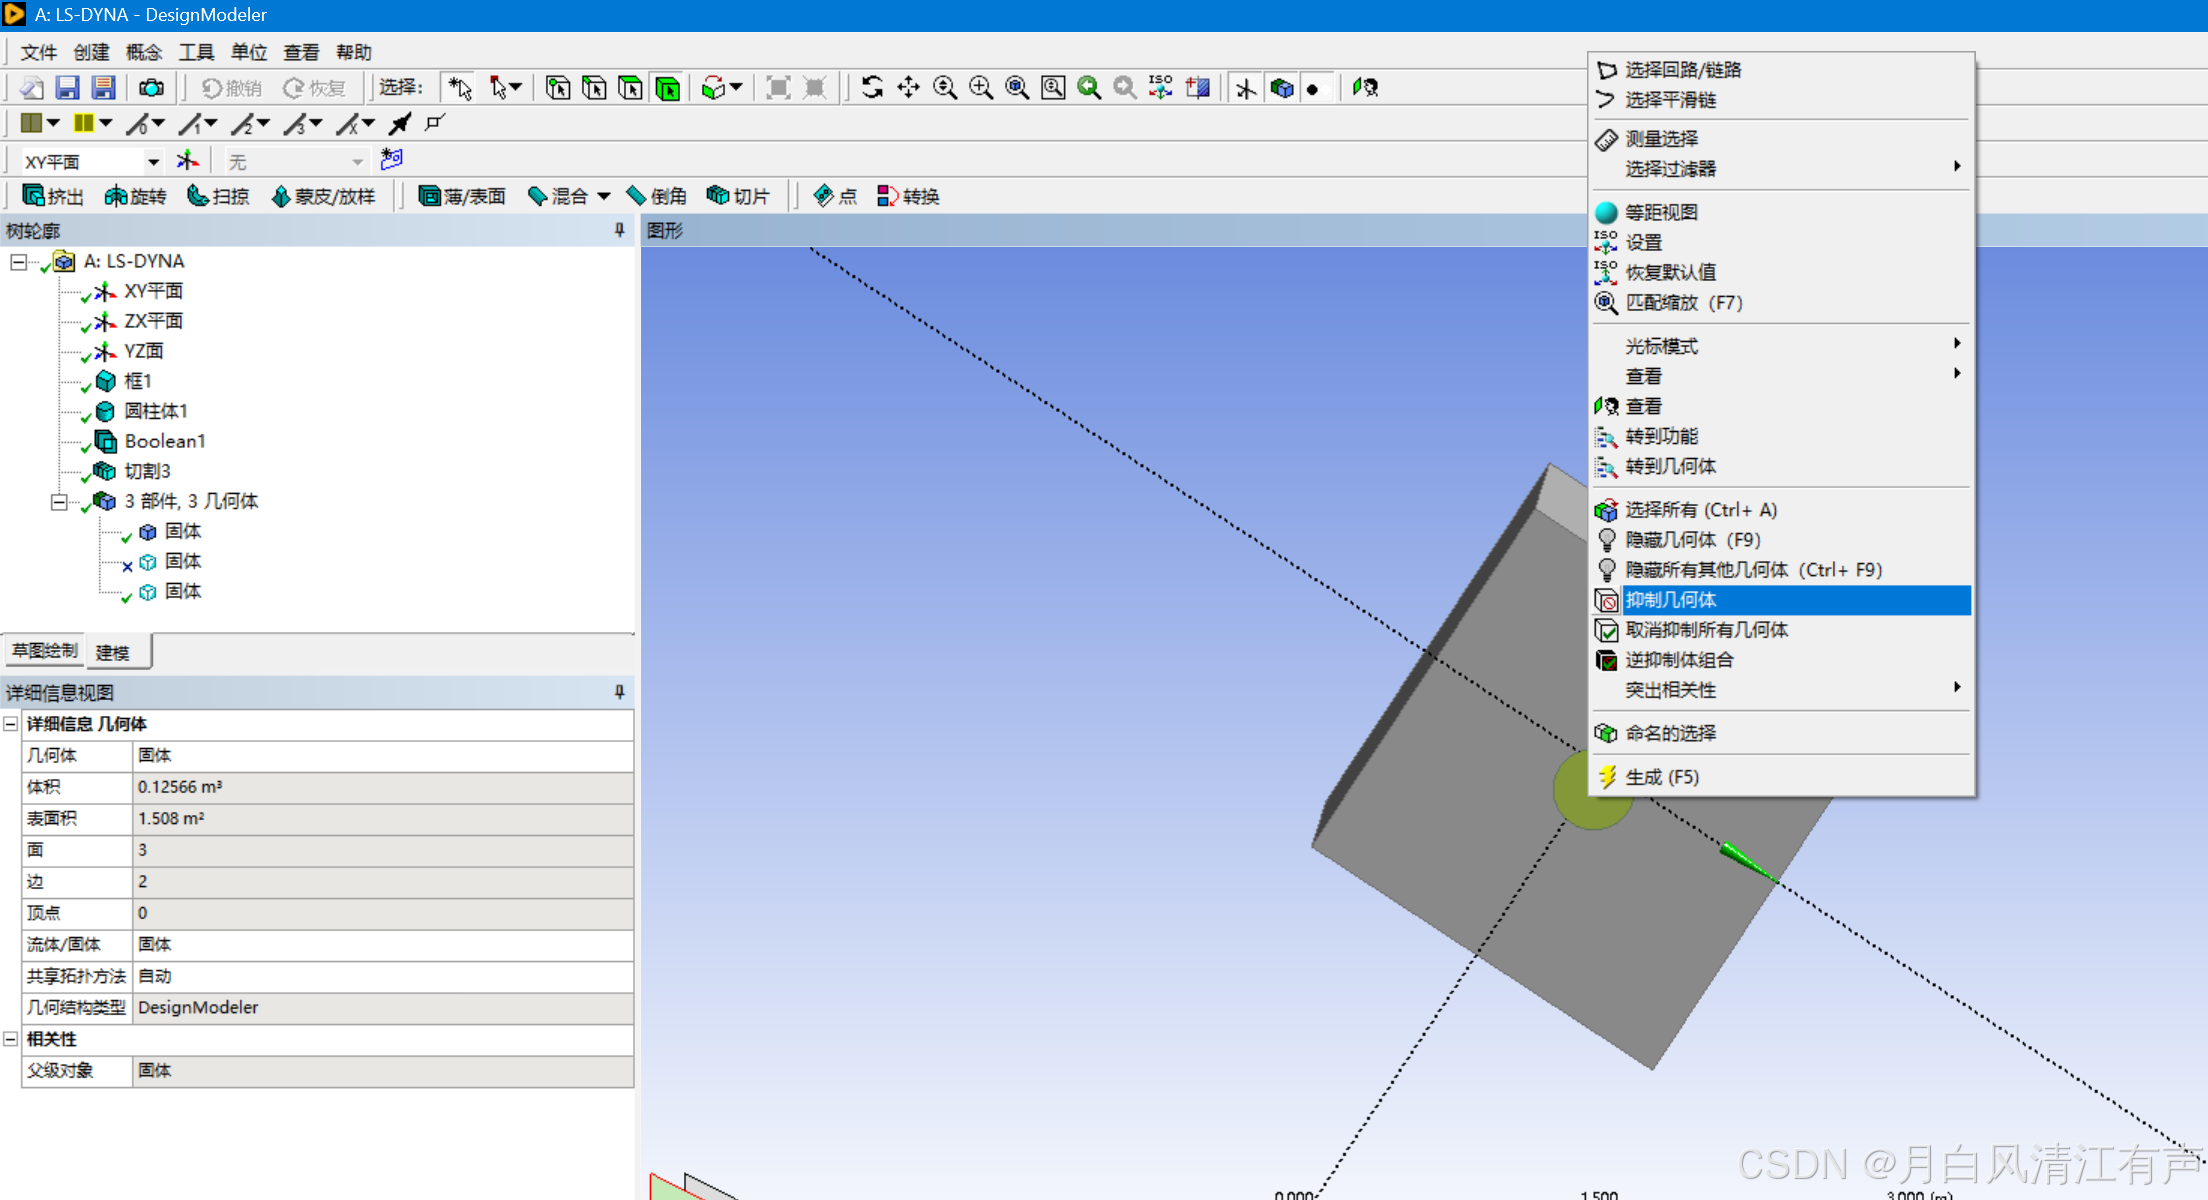Toggle the display model icon
Screen dimensions: 2208x1200
pos(1281,88)
